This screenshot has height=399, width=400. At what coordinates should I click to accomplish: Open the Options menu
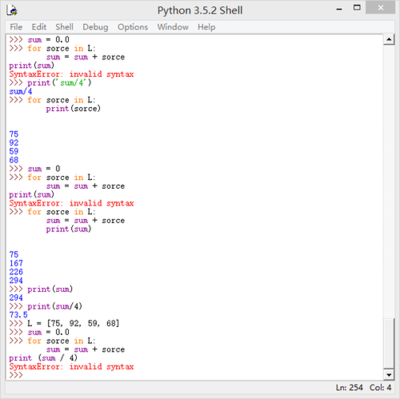132,27
